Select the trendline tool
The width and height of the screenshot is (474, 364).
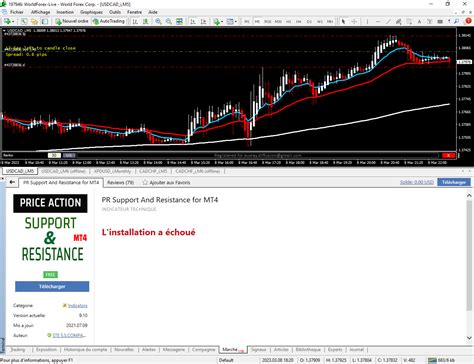point(388,21)
